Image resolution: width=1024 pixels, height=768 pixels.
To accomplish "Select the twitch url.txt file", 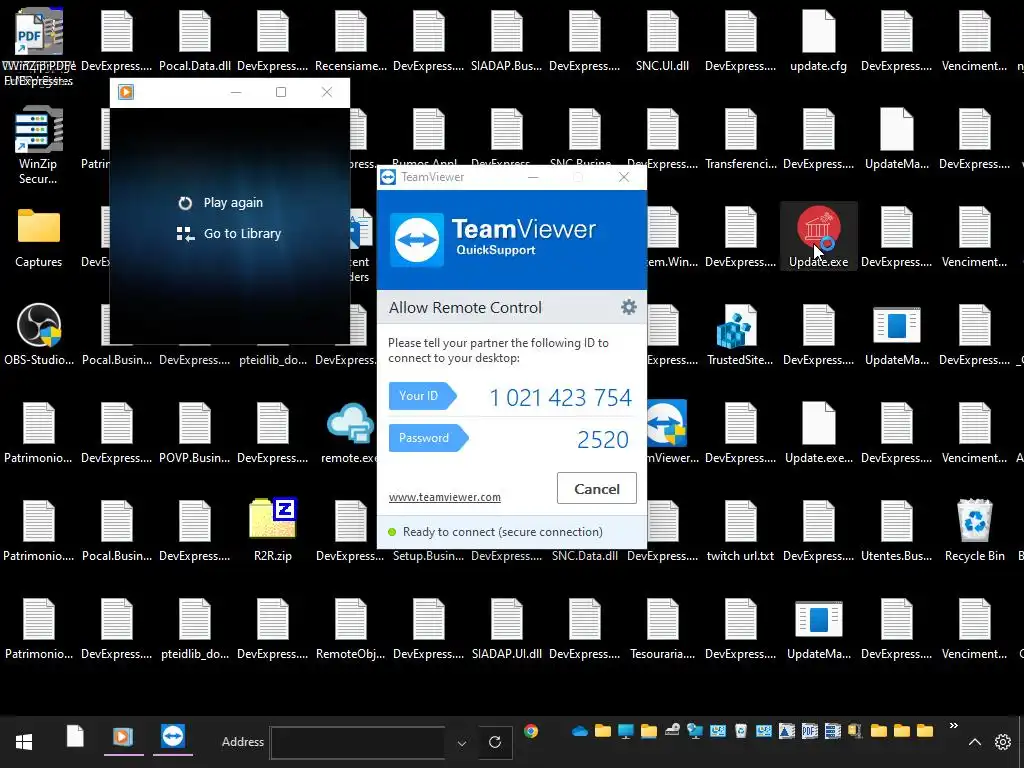I will pyautogui.click(x=740, y=530).
